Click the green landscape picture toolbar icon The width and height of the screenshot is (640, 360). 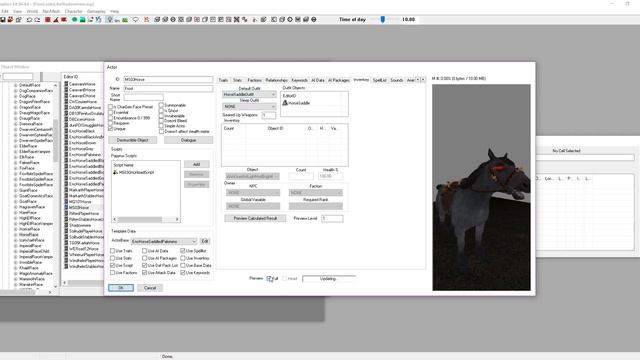click(x=125, y=20)
